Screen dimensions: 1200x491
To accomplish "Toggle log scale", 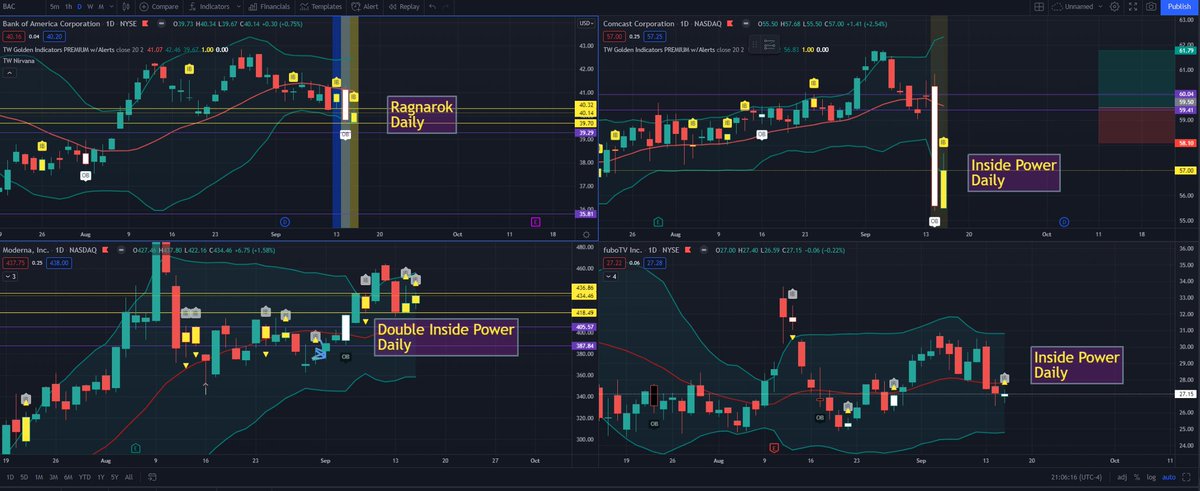I will click(x=1151, y=477).
